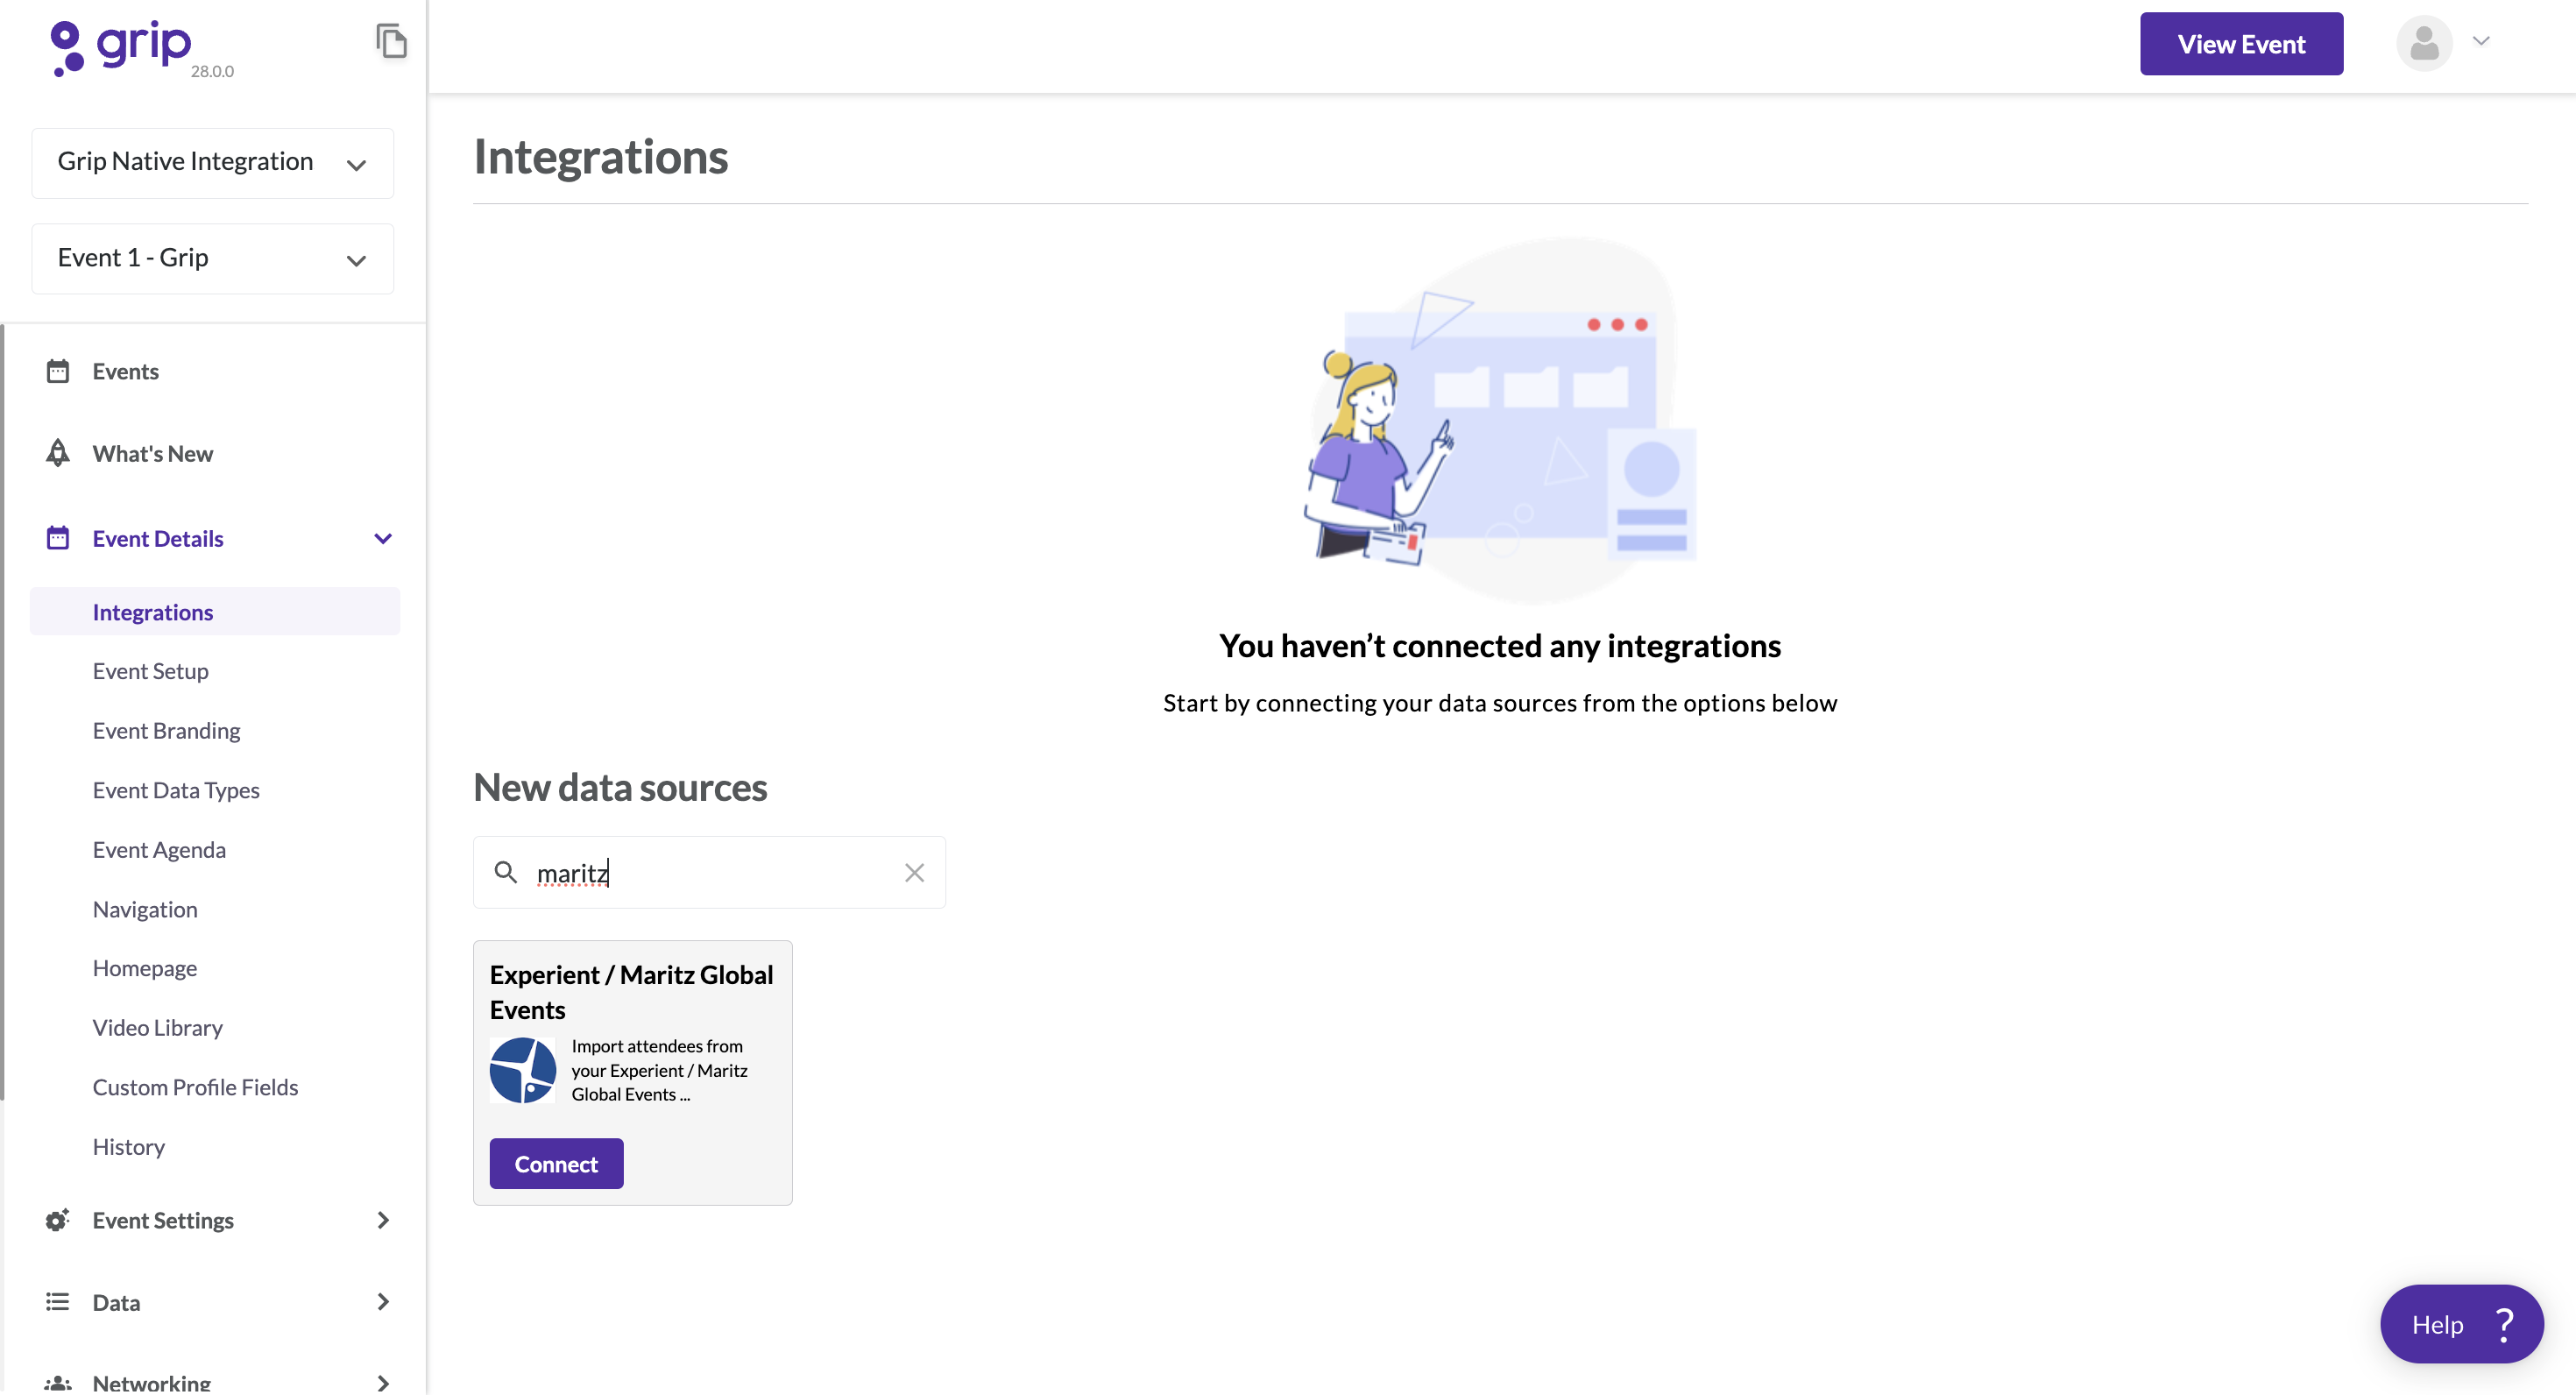Screen dimensions: 2576x1395
Task: Open the Grip Native Integration dropdown
Action: click(x=213, y=162)
